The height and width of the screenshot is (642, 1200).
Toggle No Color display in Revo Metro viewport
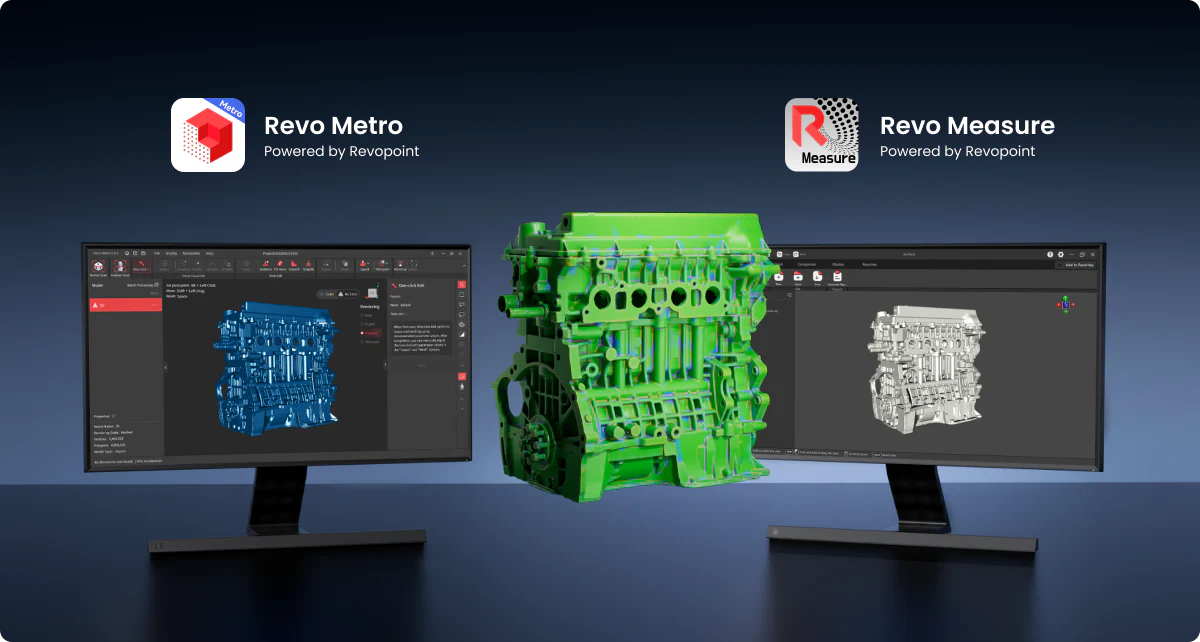coord(347,294)
